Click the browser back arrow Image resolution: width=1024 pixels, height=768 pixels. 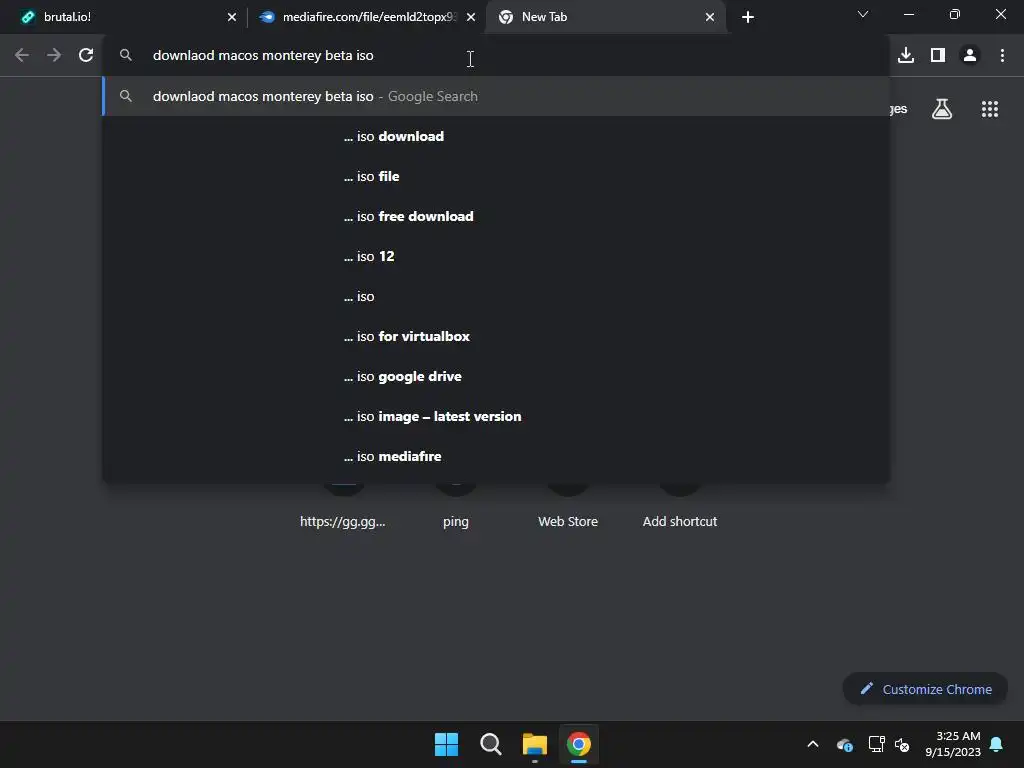[22, 56]
